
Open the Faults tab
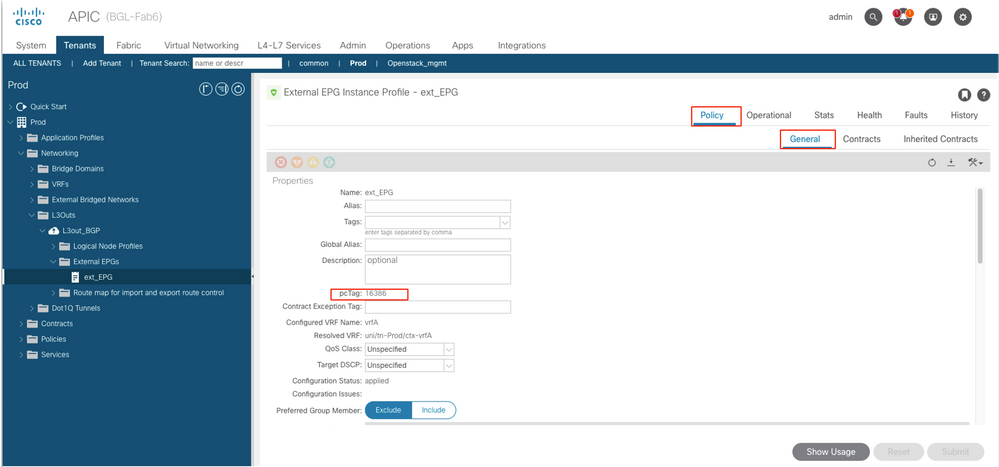(916, 115)
